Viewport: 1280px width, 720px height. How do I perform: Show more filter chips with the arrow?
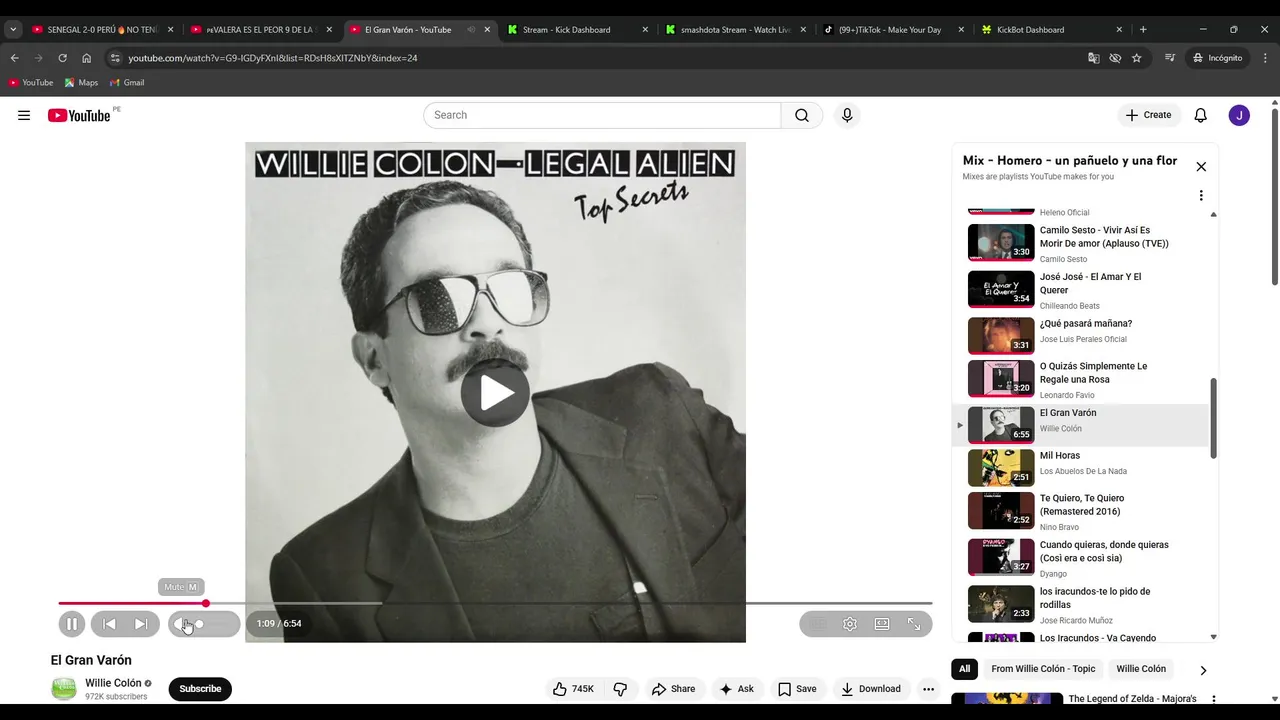tap(1203, 670)
